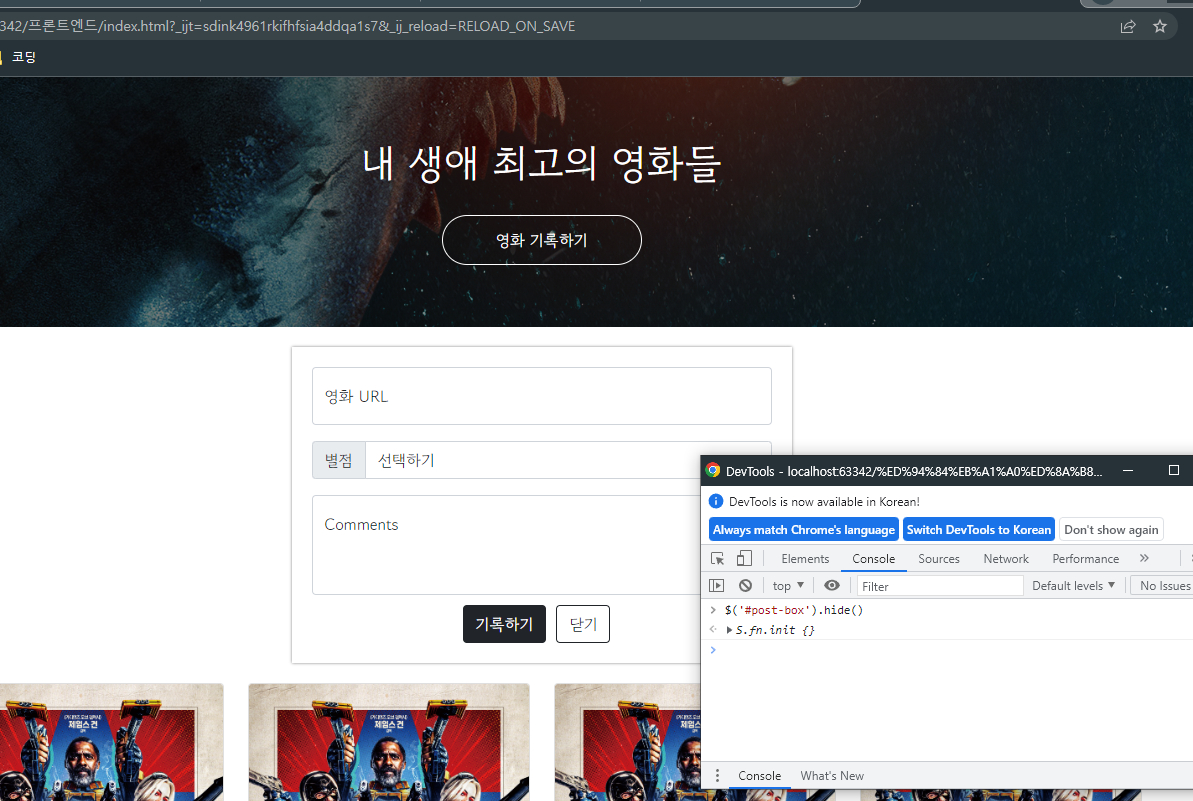Click the No Issues indicator
The image size is (1193, 801).
[1162, 586]
